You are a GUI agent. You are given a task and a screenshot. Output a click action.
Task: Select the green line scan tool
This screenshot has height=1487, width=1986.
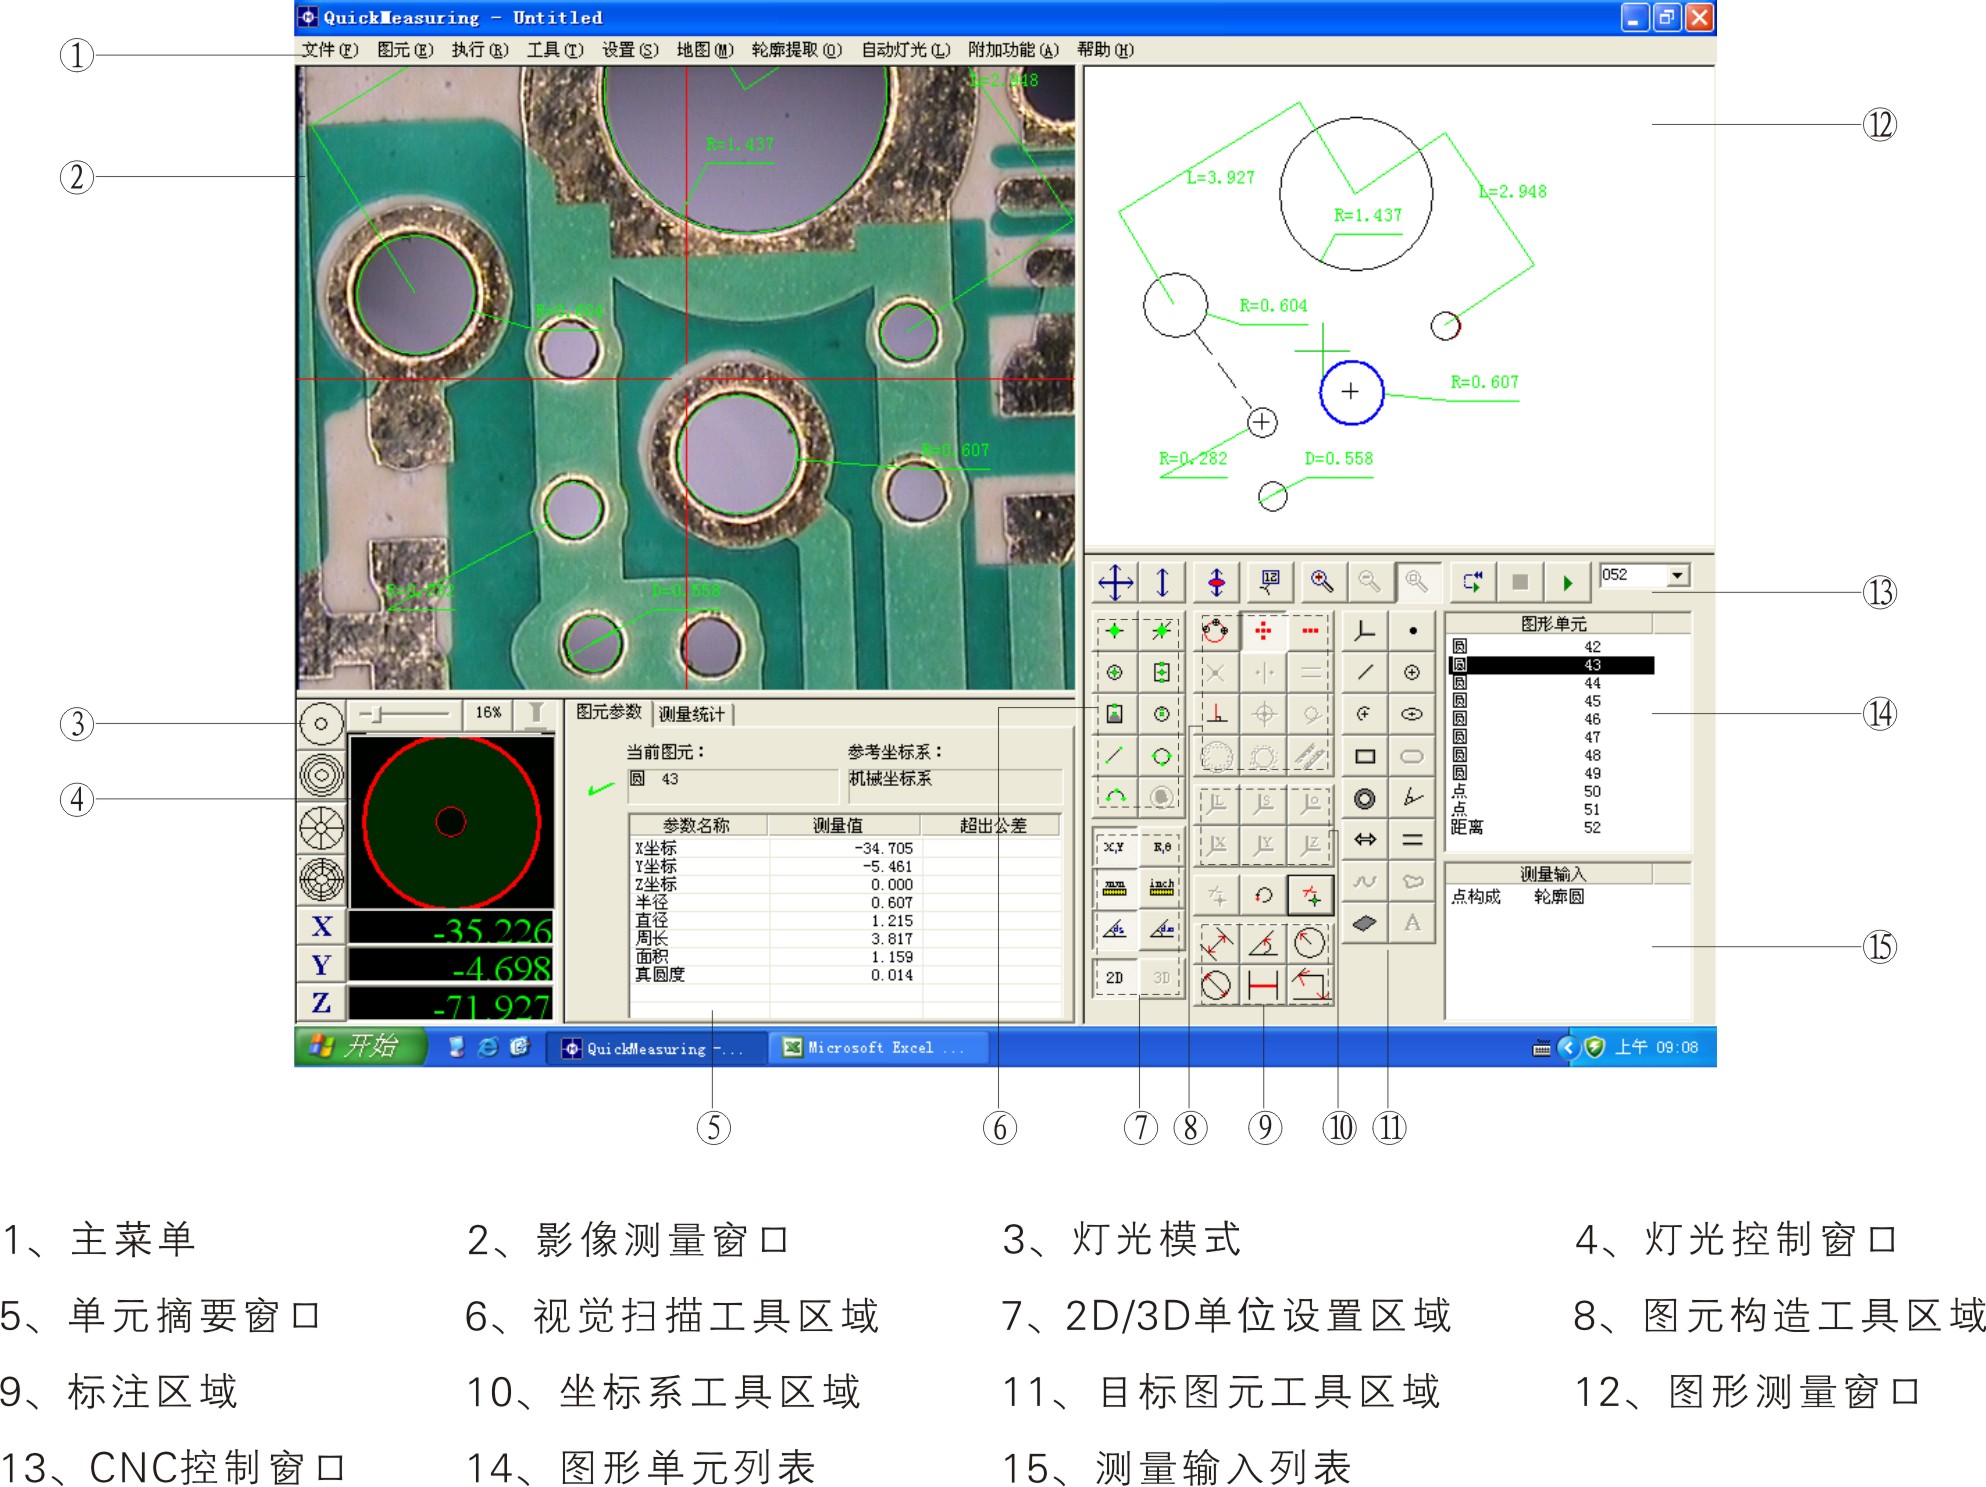[x=1114, y=756]
